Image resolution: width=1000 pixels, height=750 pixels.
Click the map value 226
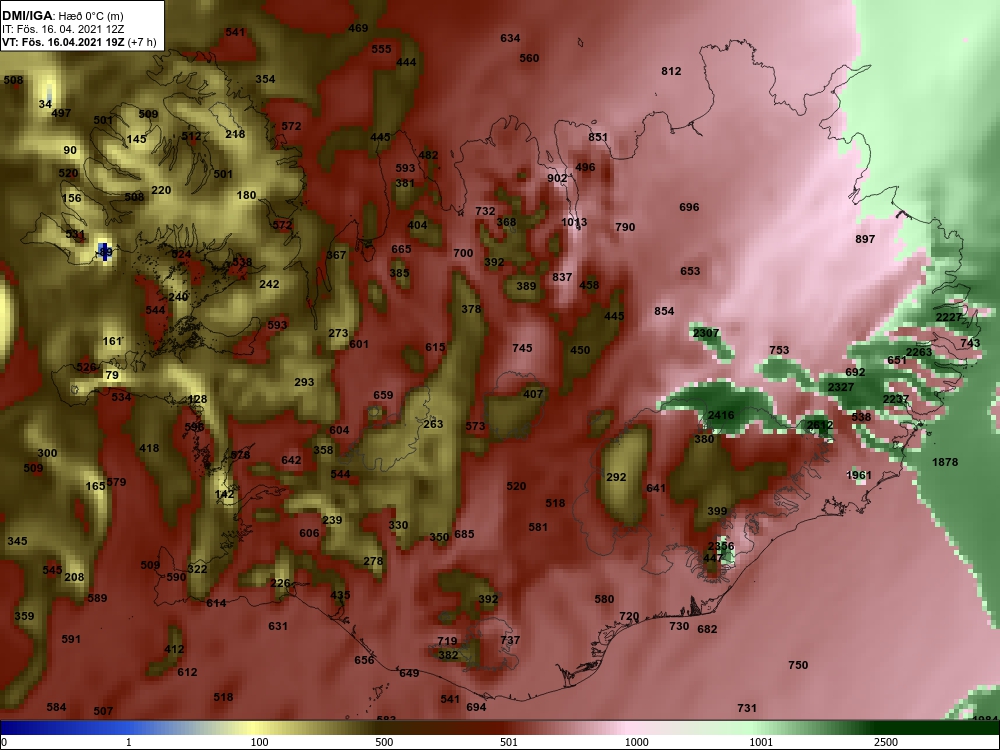click(280, 583)
